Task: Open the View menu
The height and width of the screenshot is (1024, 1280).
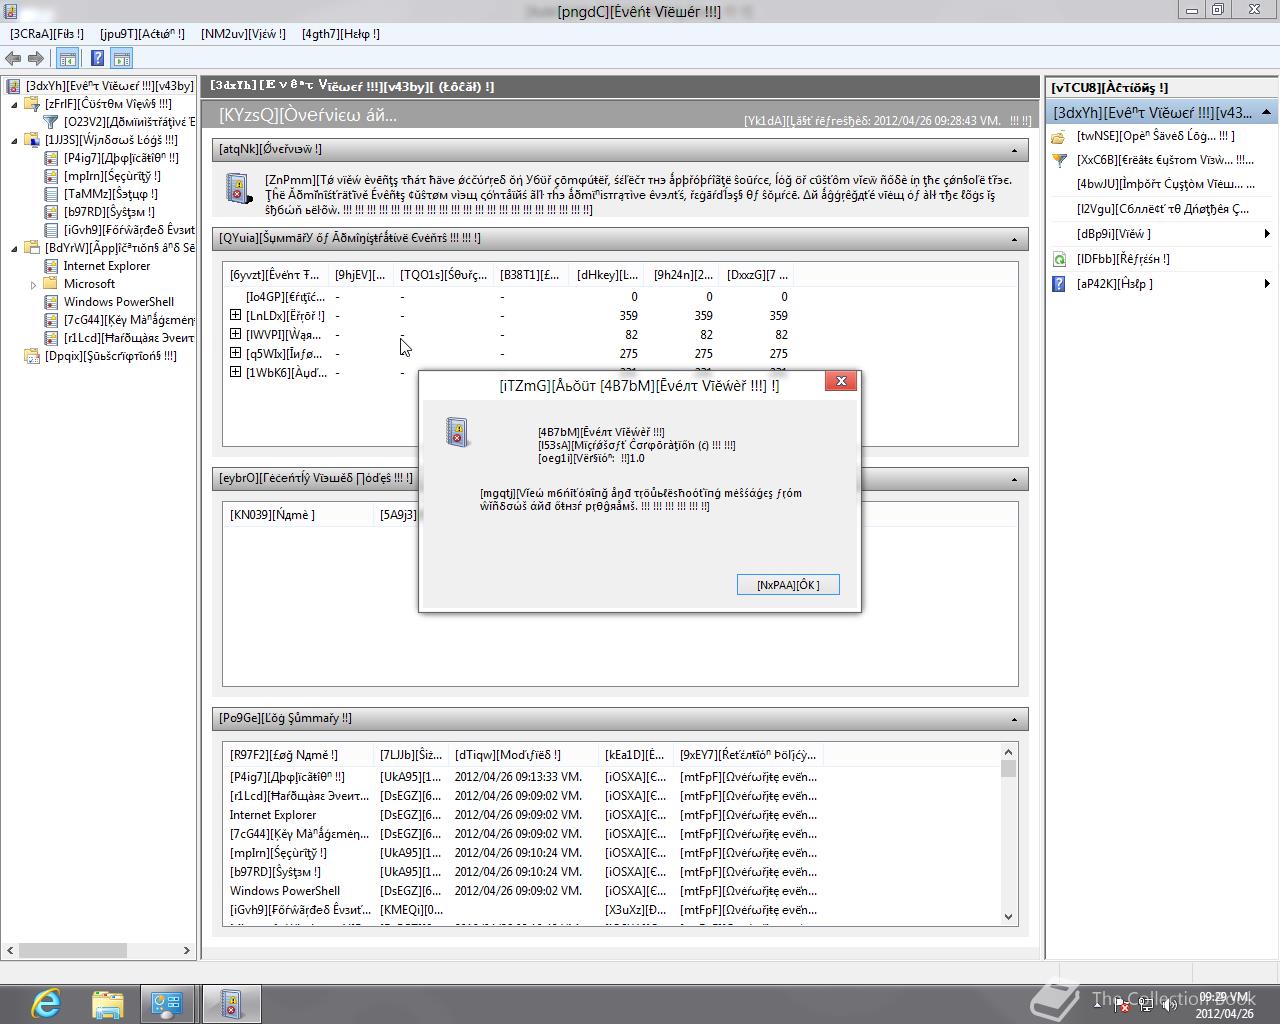Action: [243, 34]
